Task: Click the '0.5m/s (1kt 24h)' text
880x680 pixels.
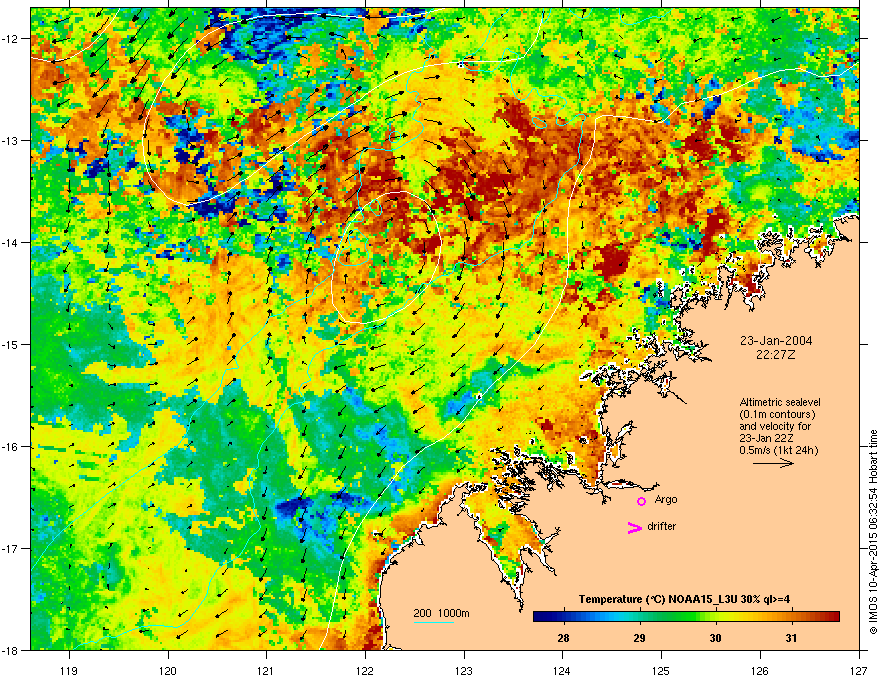Action: coord(778,450)
